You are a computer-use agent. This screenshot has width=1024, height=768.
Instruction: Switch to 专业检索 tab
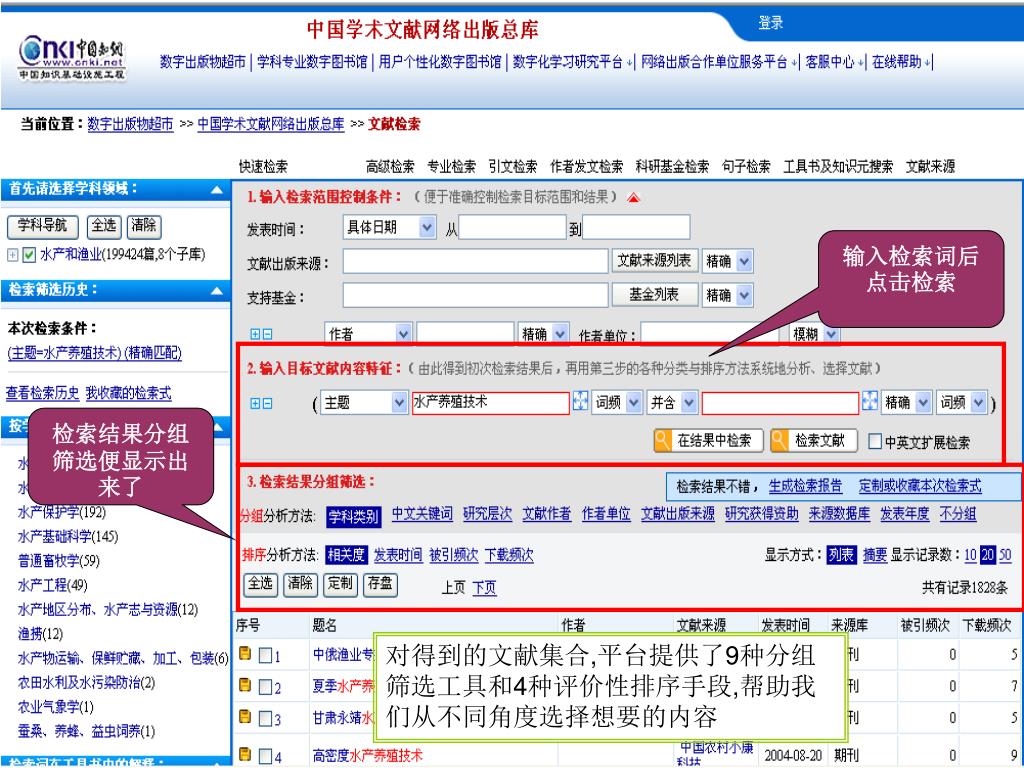[x=451, y=167]
